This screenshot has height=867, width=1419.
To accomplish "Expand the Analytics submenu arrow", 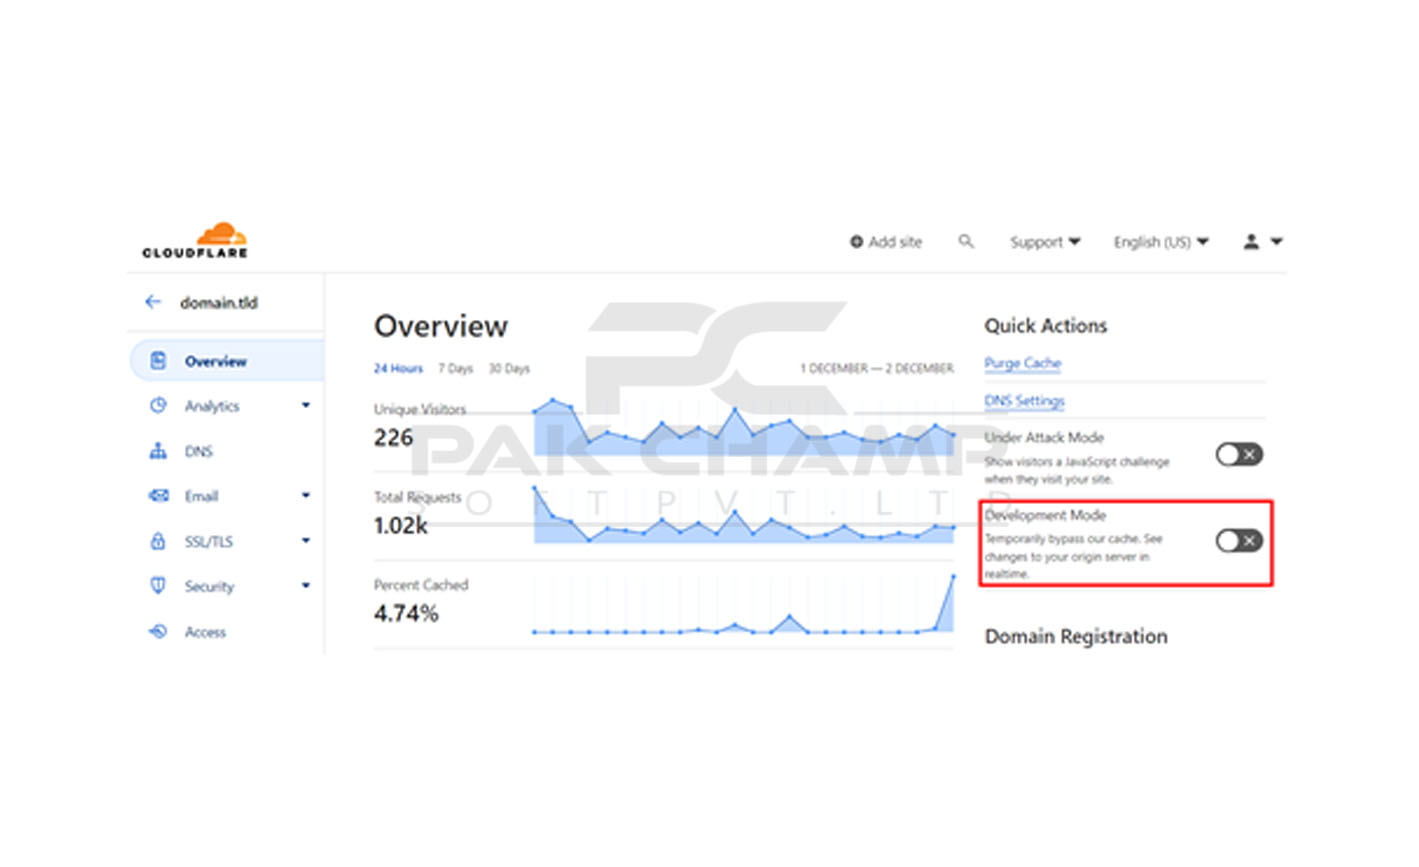I will coord(306,405).
